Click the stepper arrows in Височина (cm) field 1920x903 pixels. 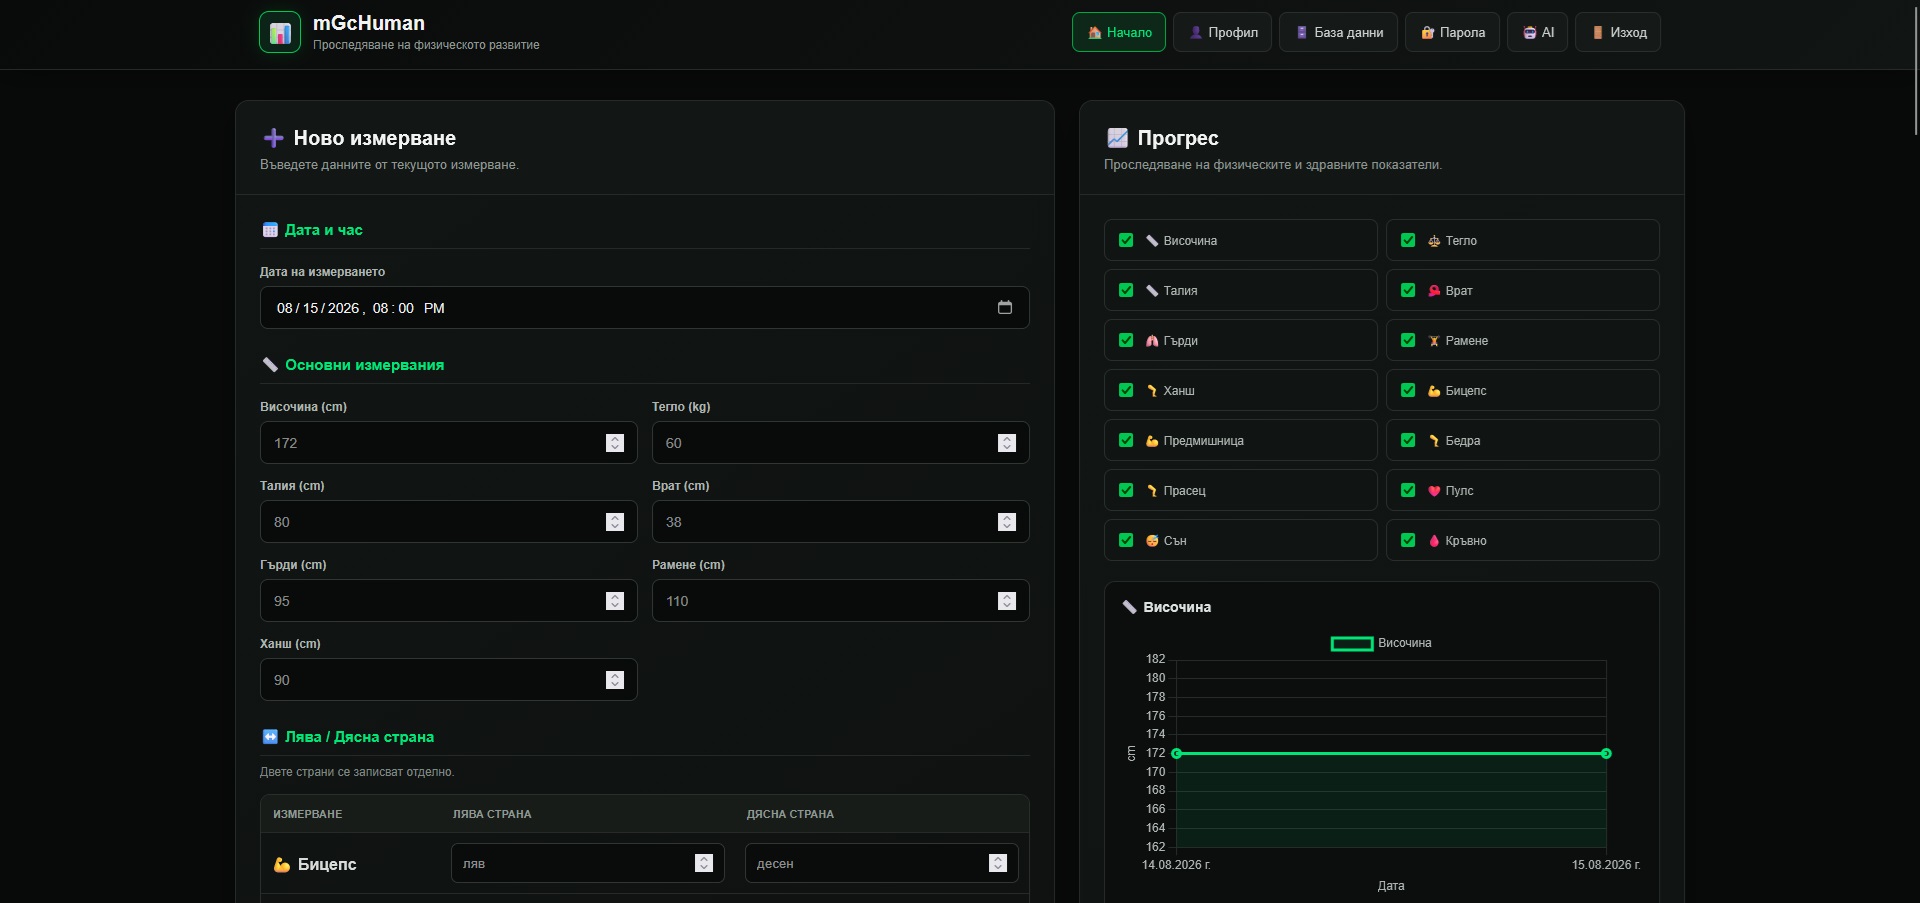pos(615,443)
